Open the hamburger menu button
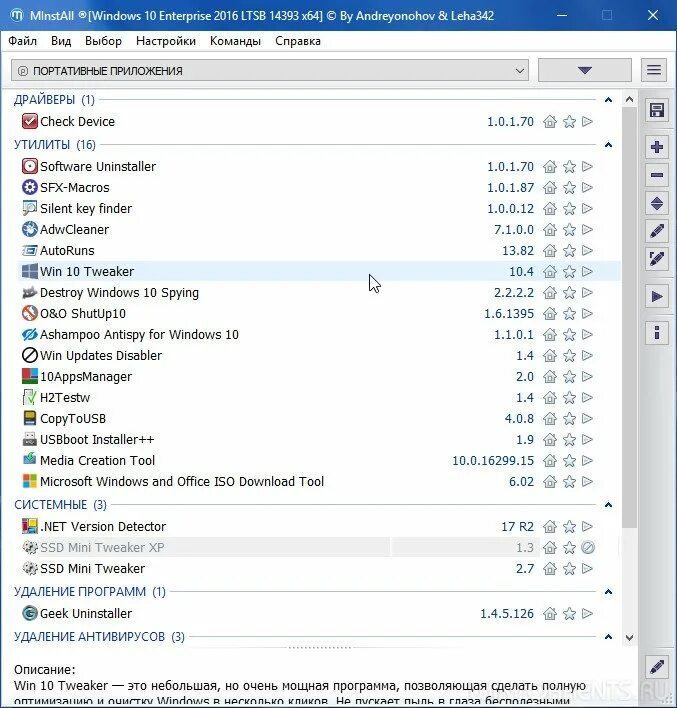This screenshot has width=677, height=708. click(654, 70)
